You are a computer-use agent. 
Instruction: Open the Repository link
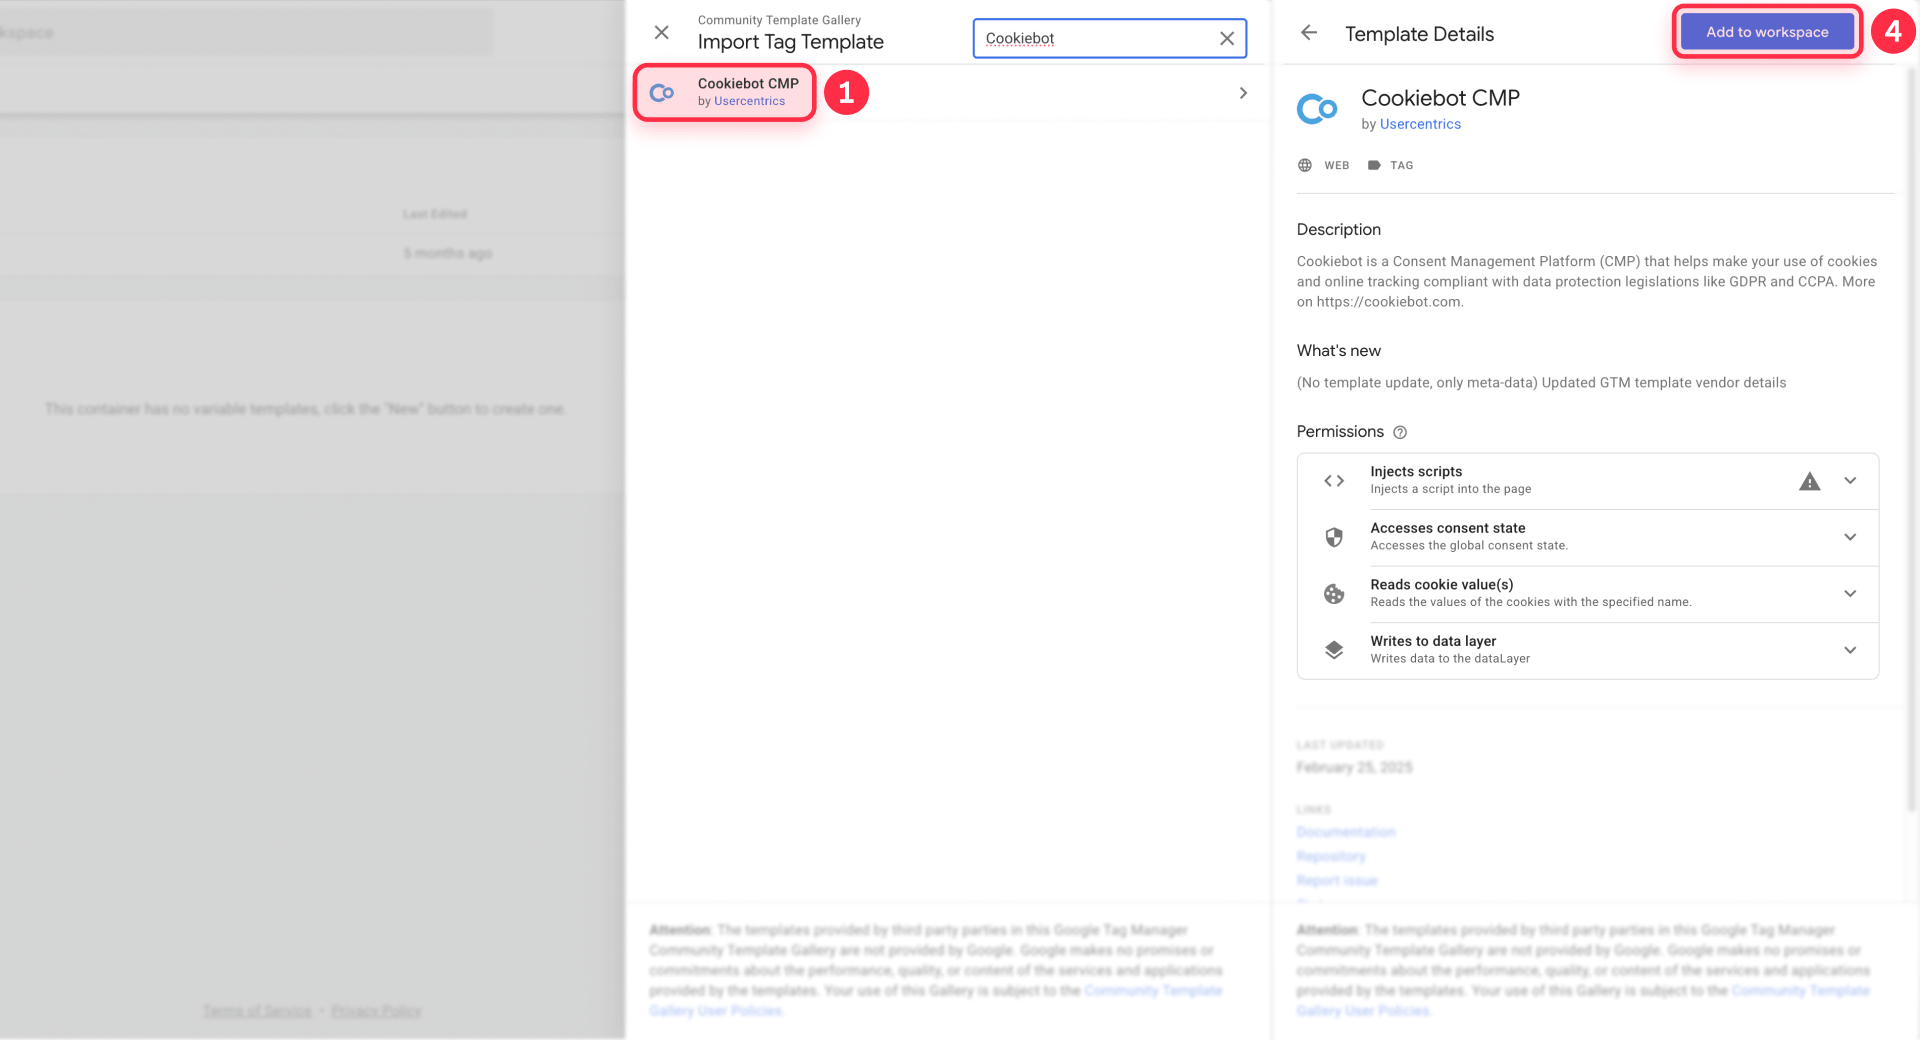1331,856
